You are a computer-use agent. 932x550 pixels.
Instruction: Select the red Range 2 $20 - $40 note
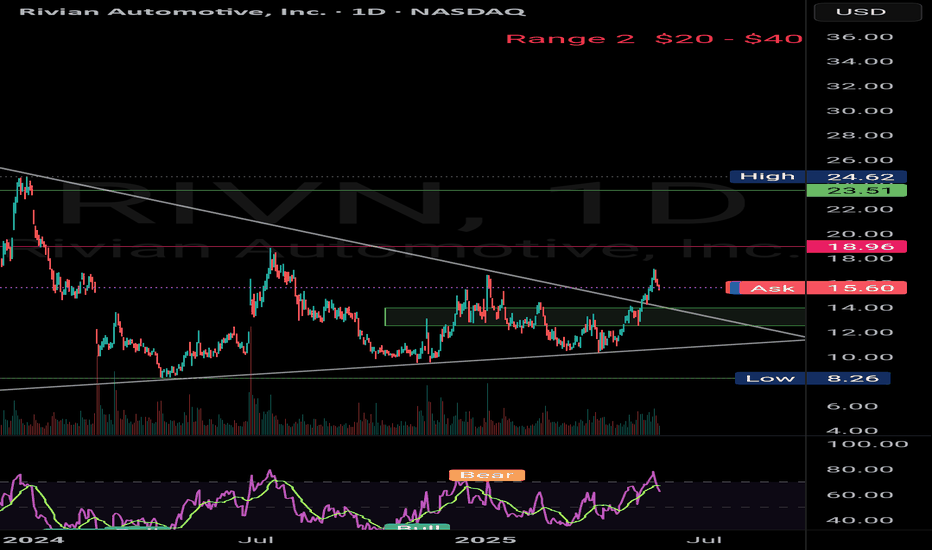point(654,39)
